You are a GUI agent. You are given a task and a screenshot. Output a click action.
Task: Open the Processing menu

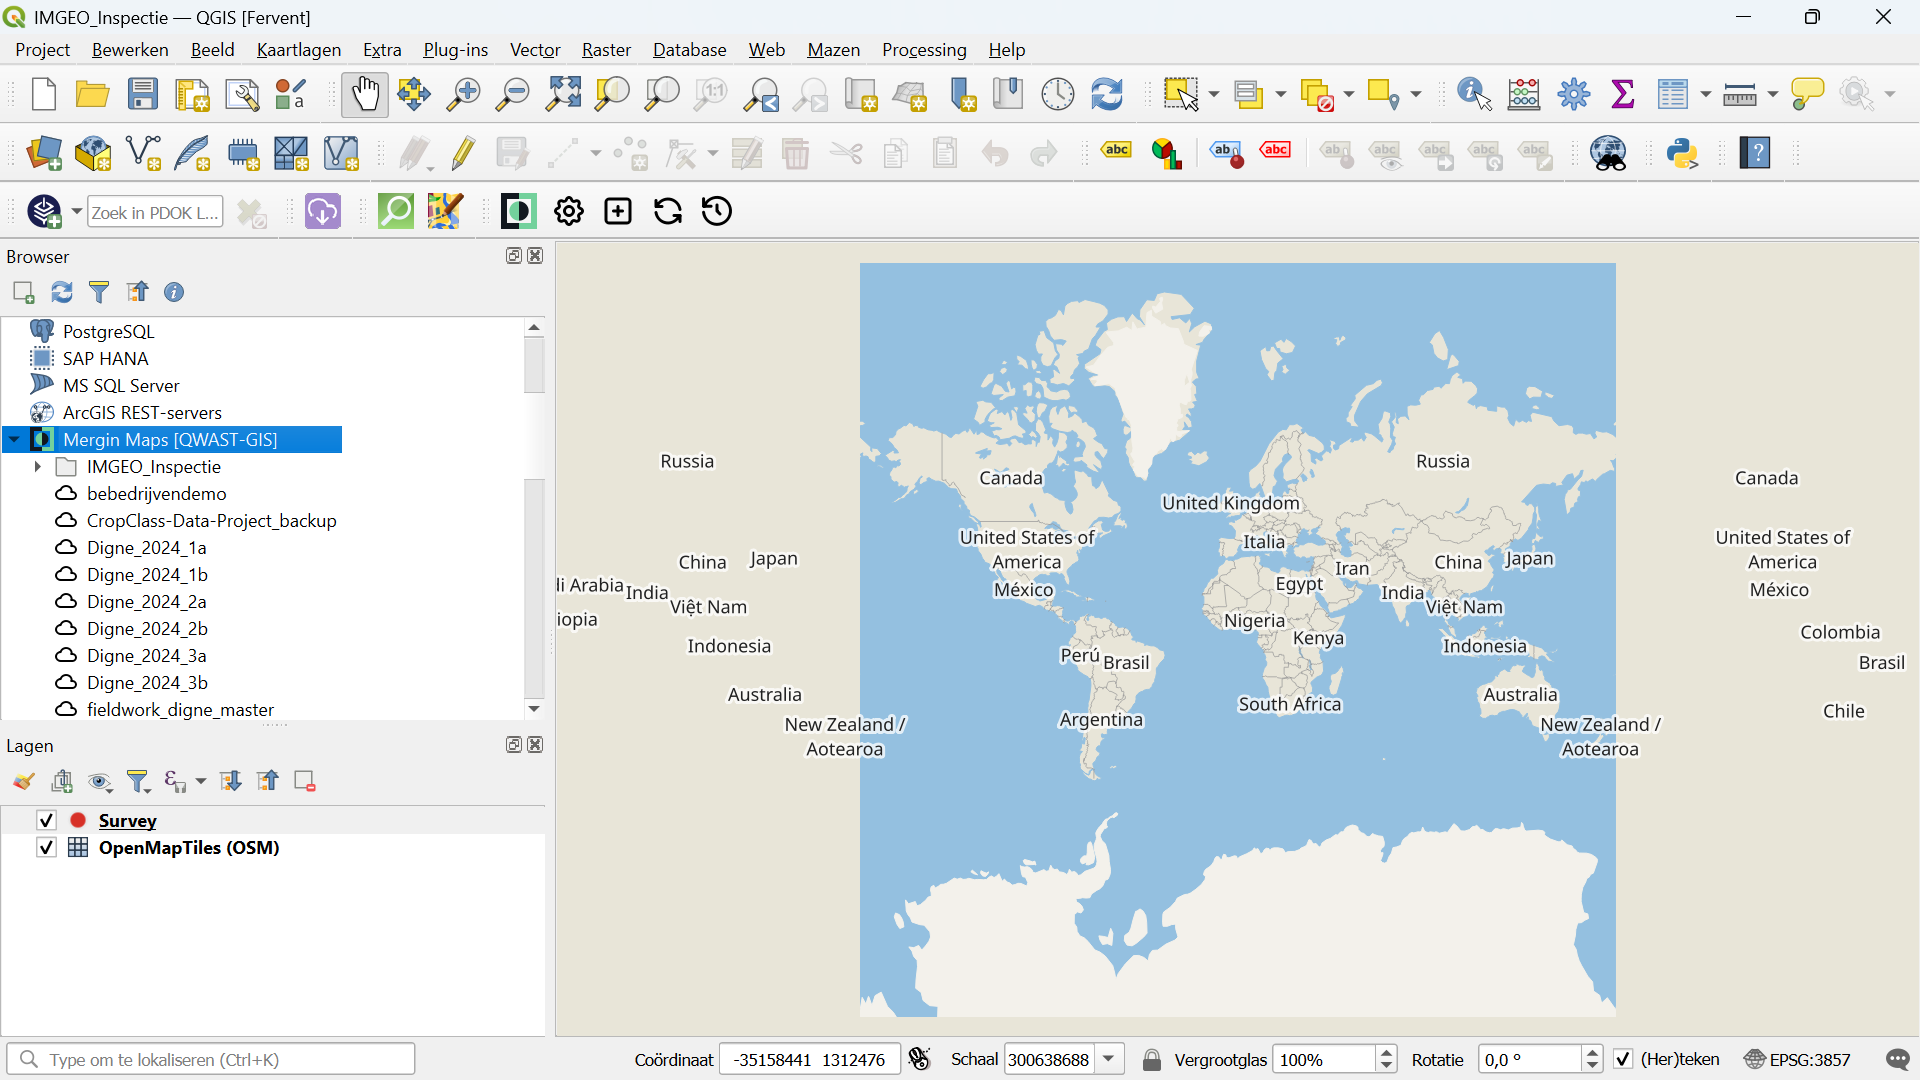pyautogui.click(x=923, y=50)
